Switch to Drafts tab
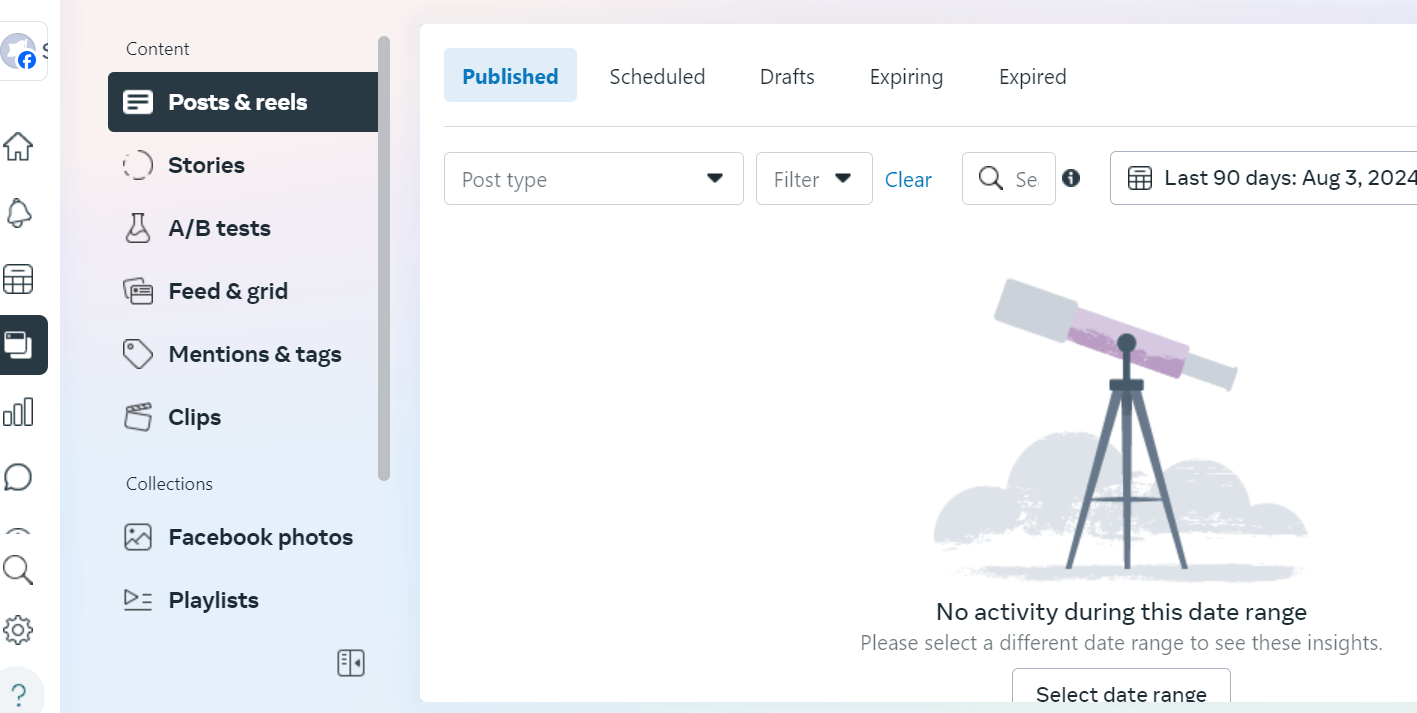 (787, 76)
